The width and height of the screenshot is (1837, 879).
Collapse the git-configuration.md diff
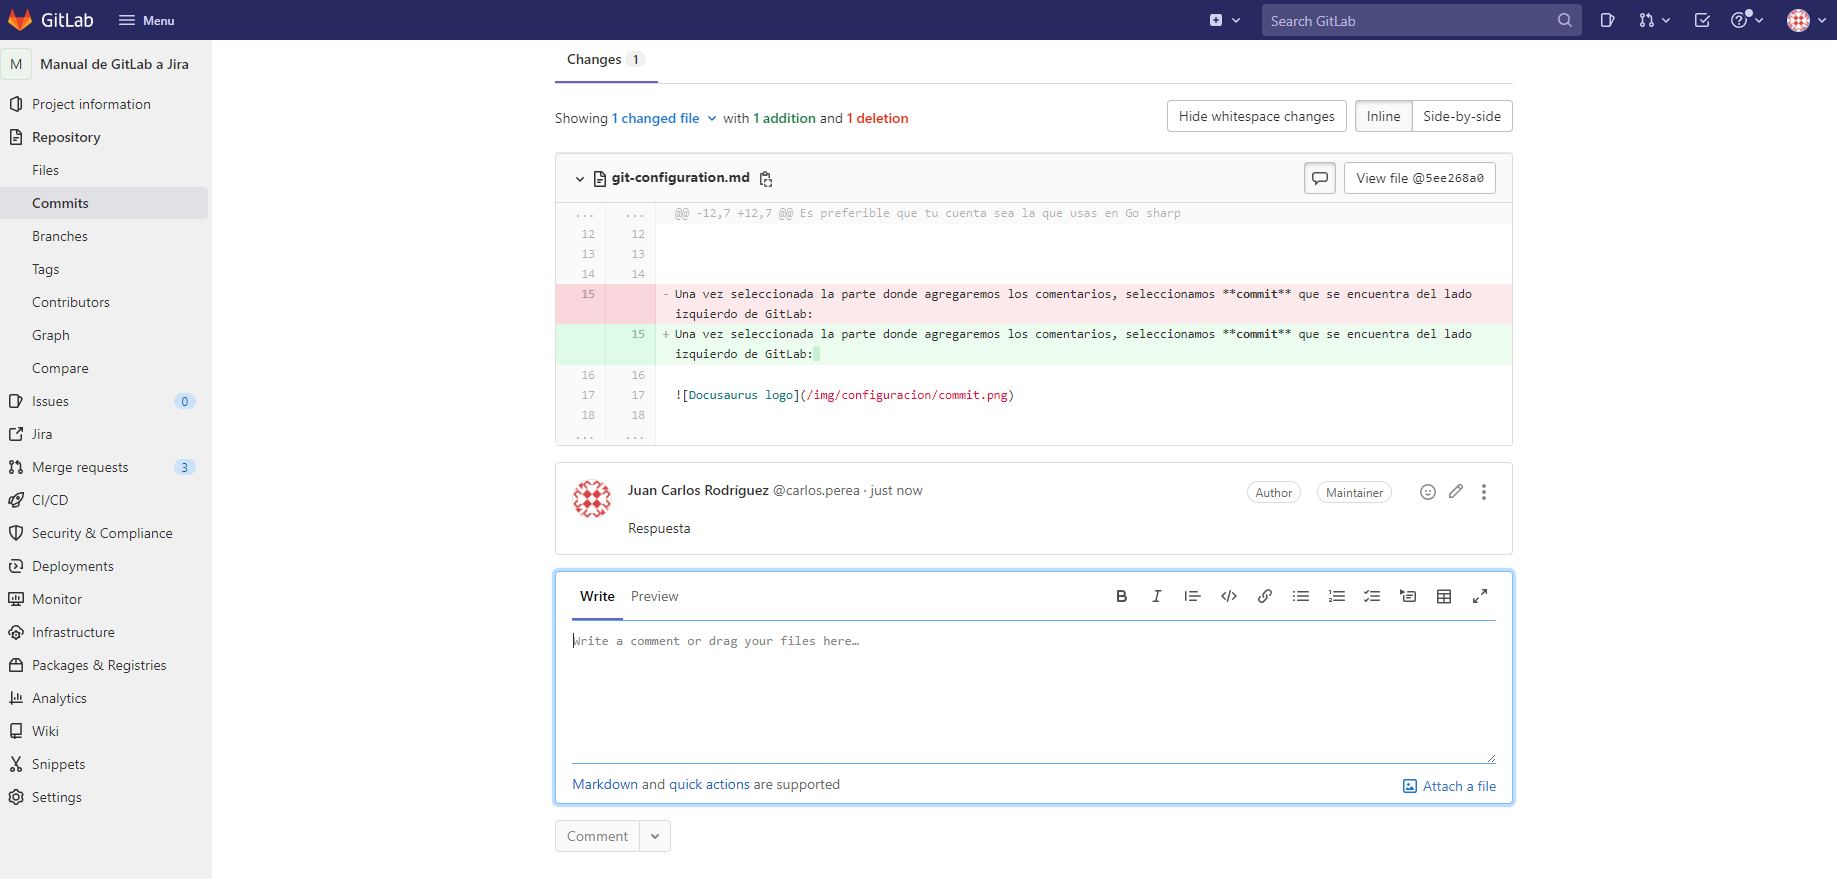coord(579,179)
